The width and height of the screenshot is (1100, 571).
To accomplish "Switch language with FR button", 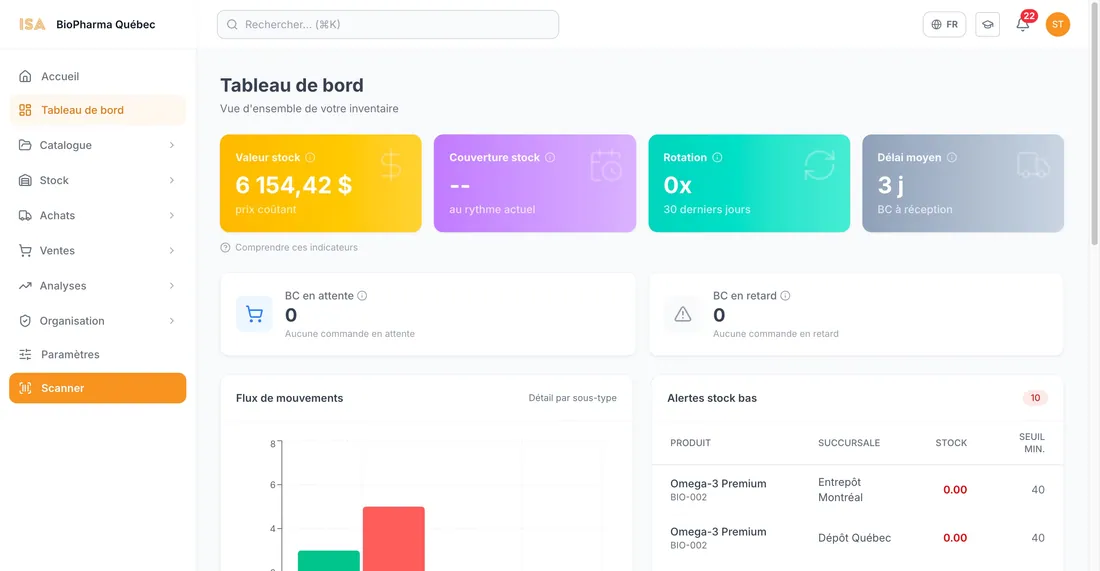I will click(944, 25).
